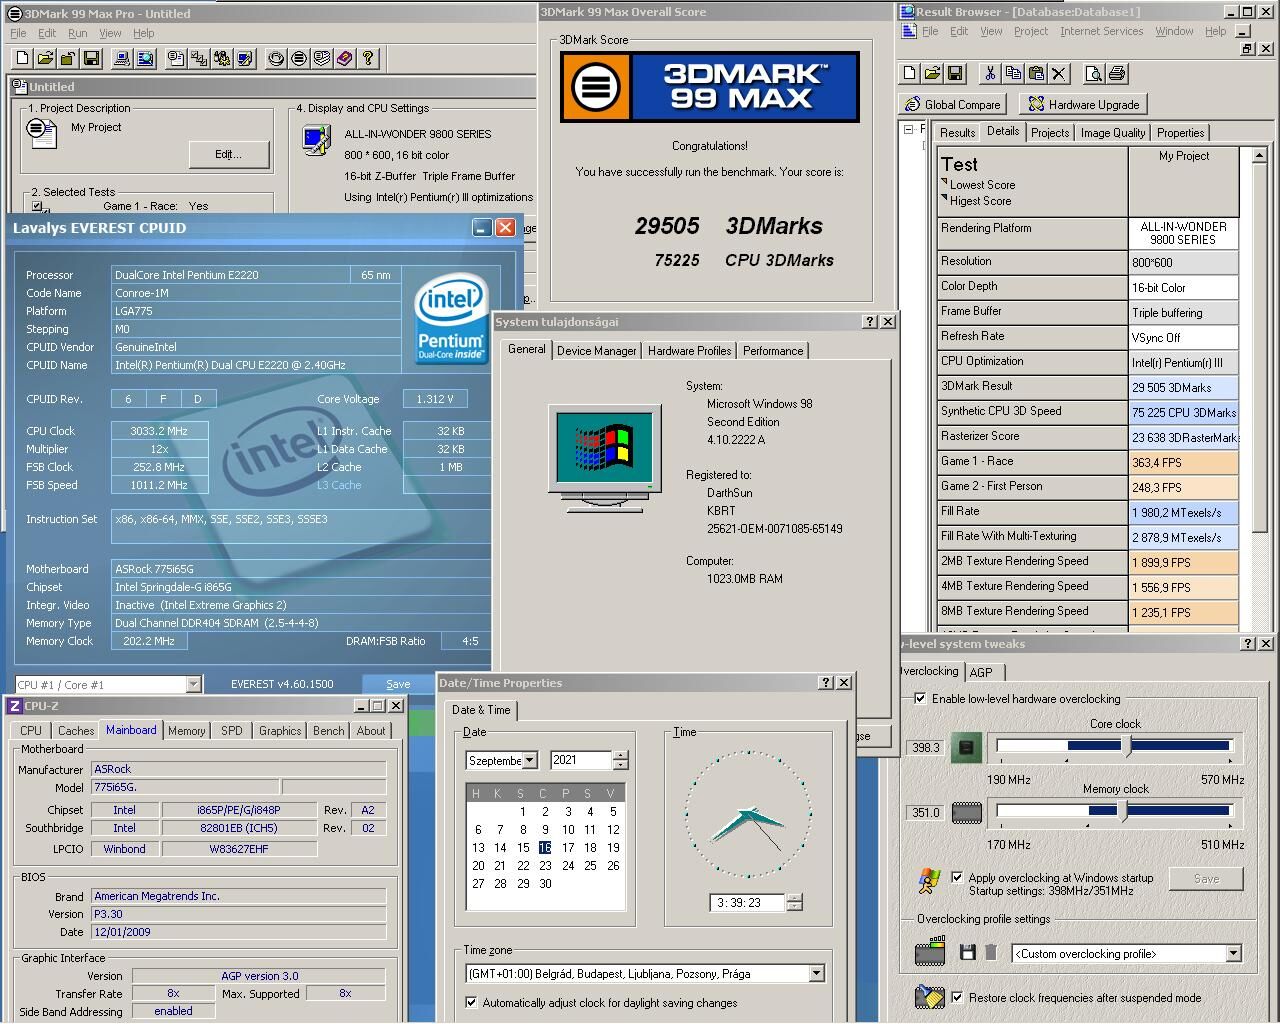Click the save profile floppy icon in overclocking settings

click(x=967, y=953)
